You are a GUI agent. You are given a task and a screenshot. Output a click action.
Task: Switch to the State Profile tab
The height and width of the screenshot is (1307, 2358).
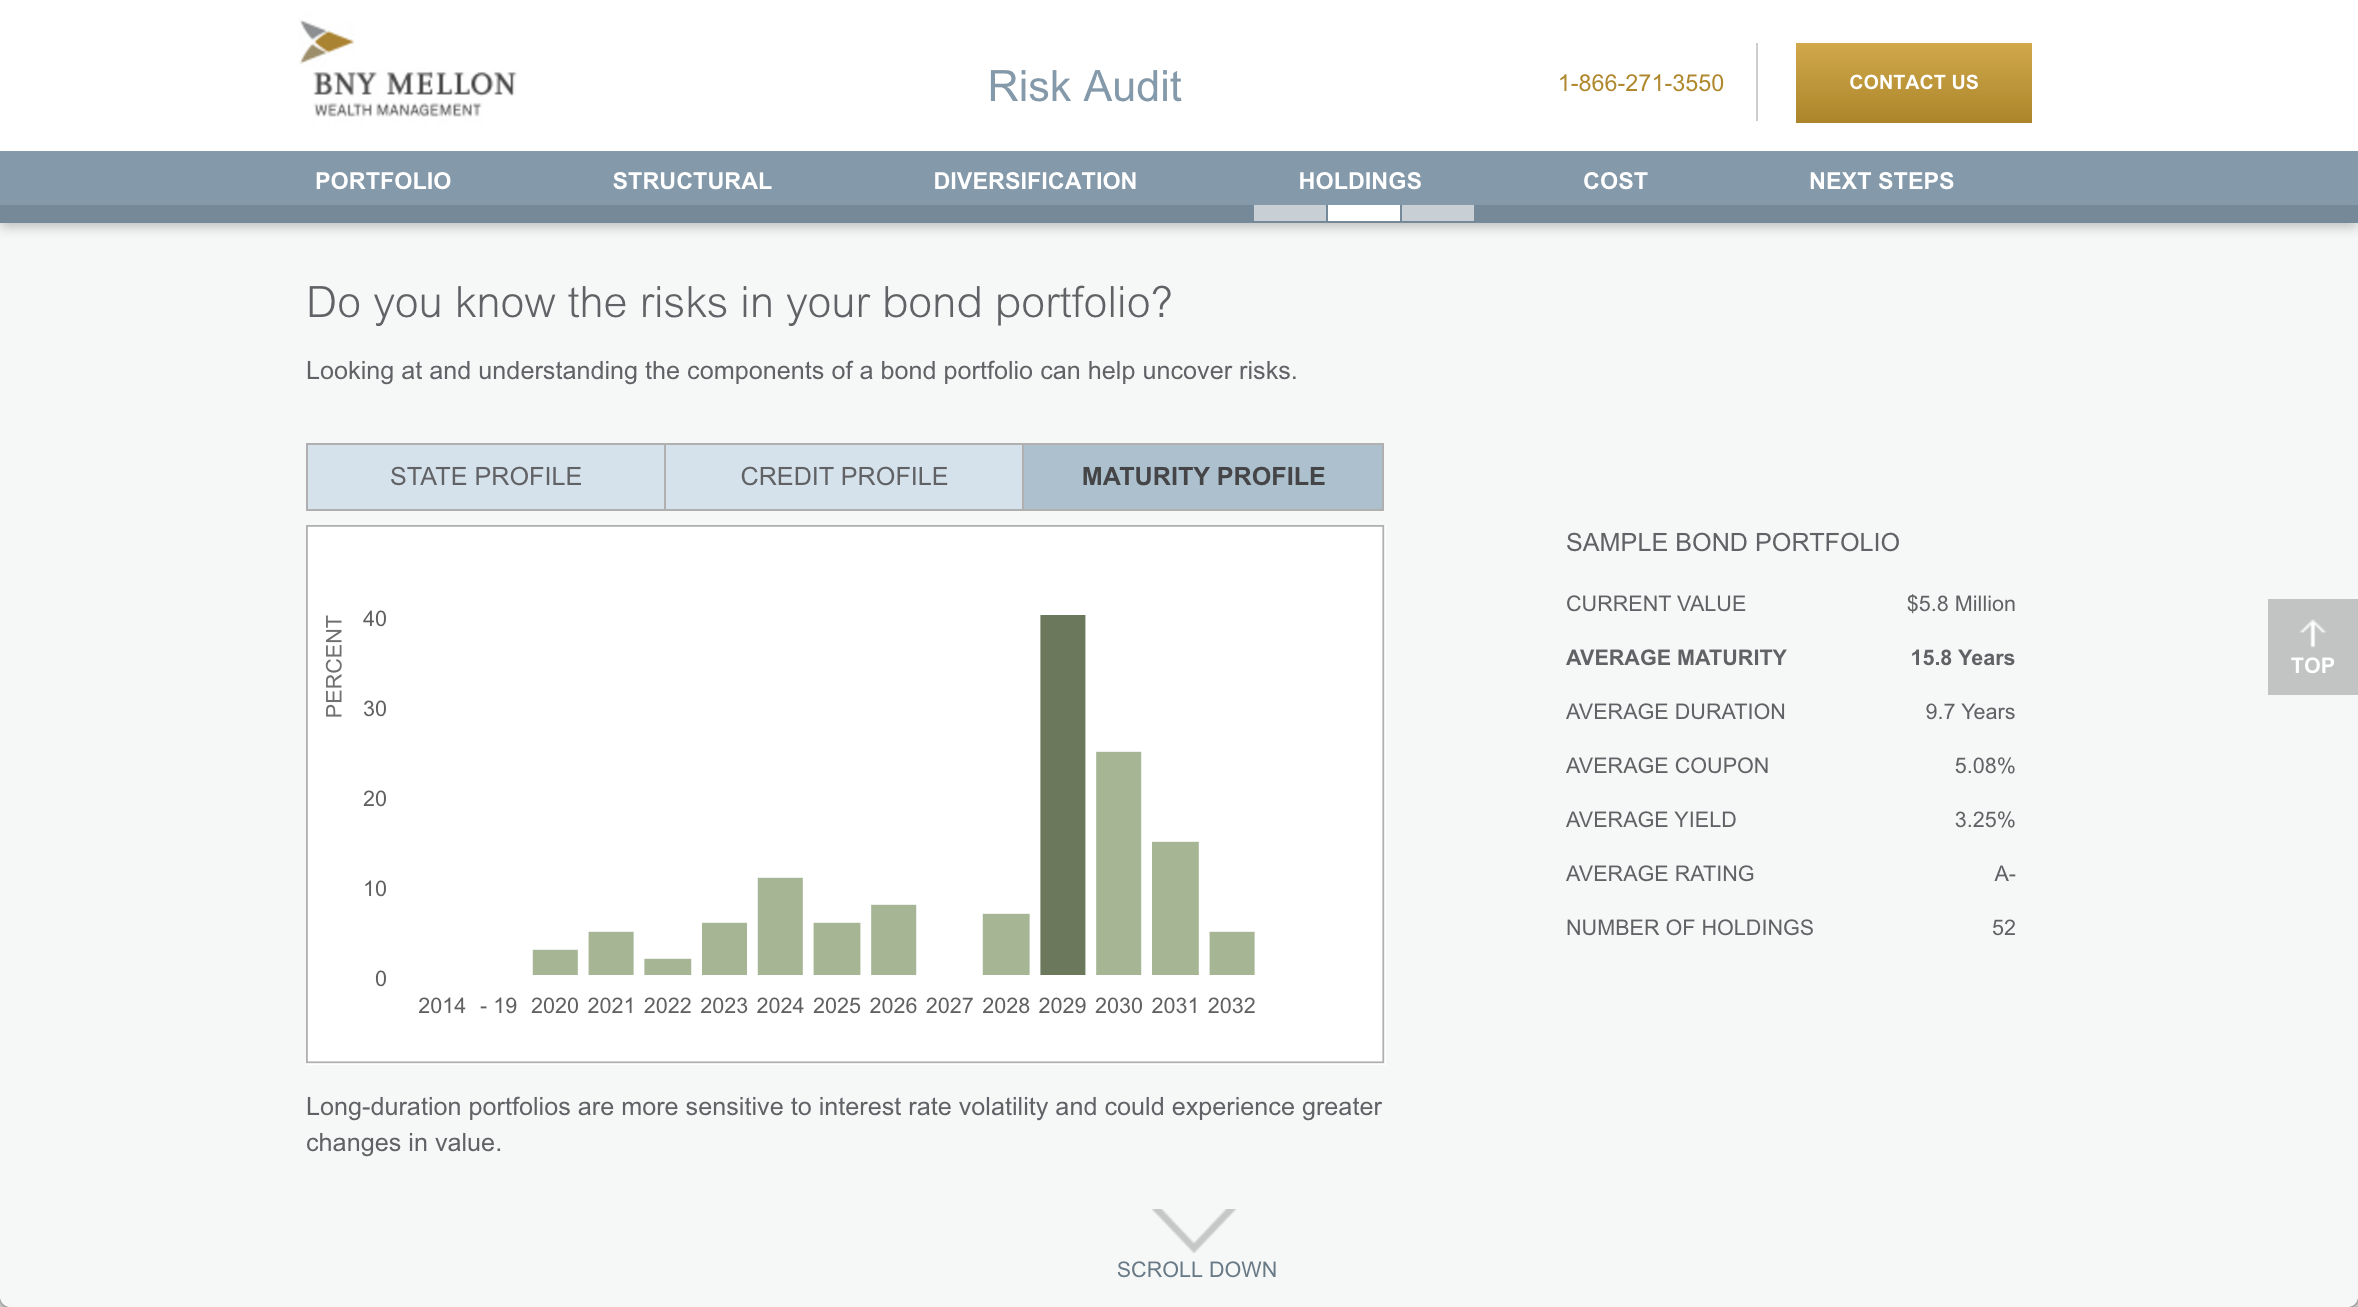[x=485, y=477]
